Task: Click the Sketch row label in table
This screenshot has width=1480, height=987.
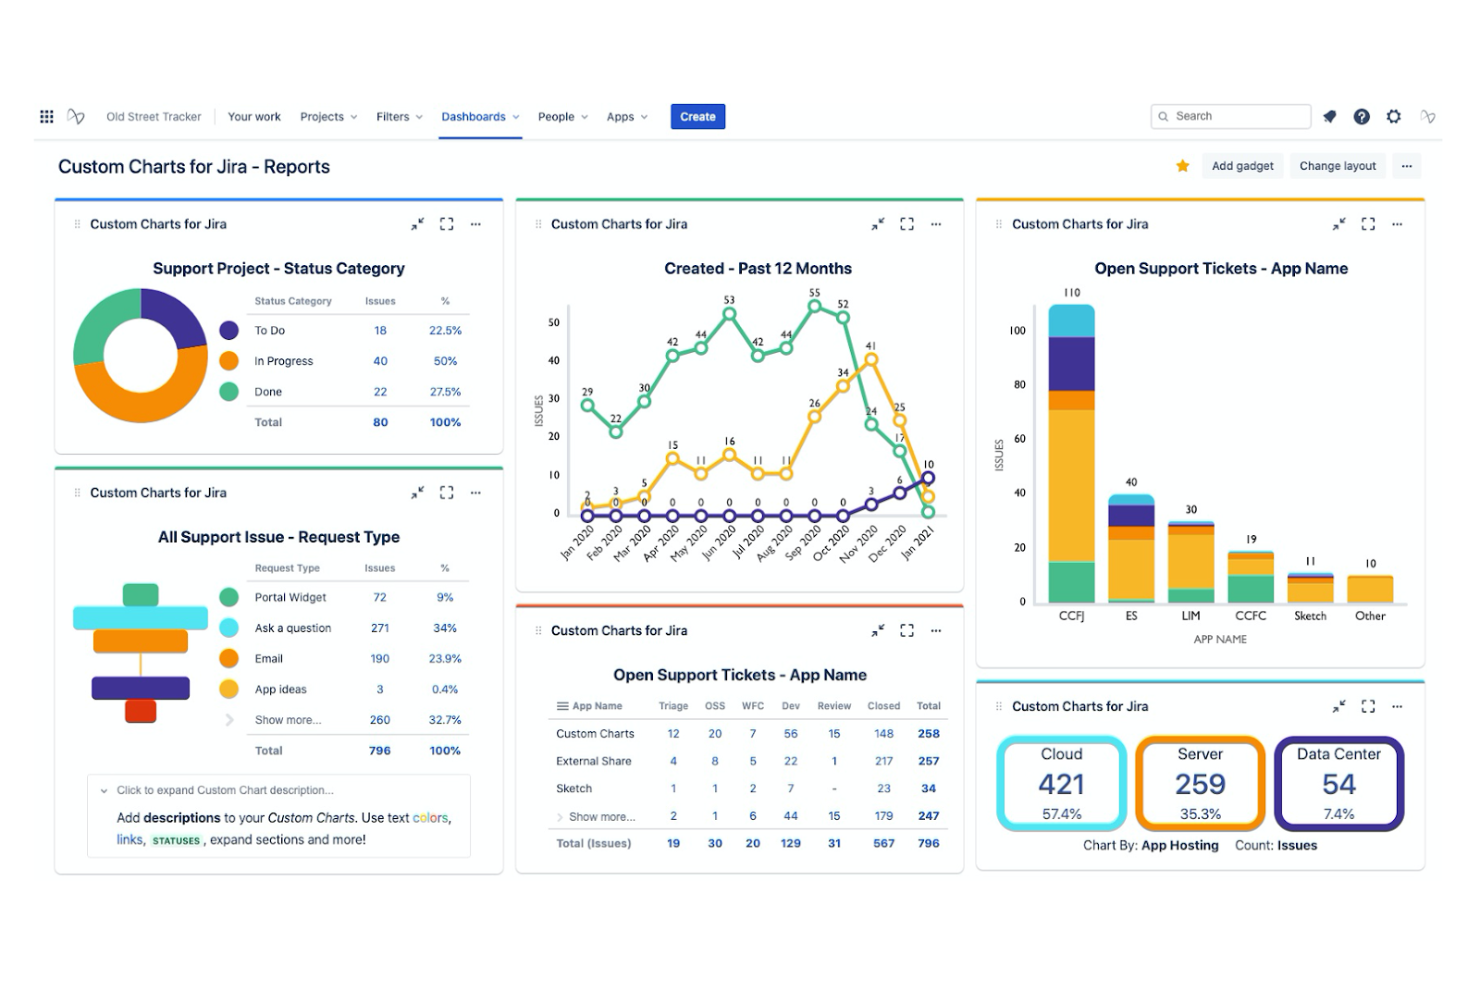Action: point(574,789)
